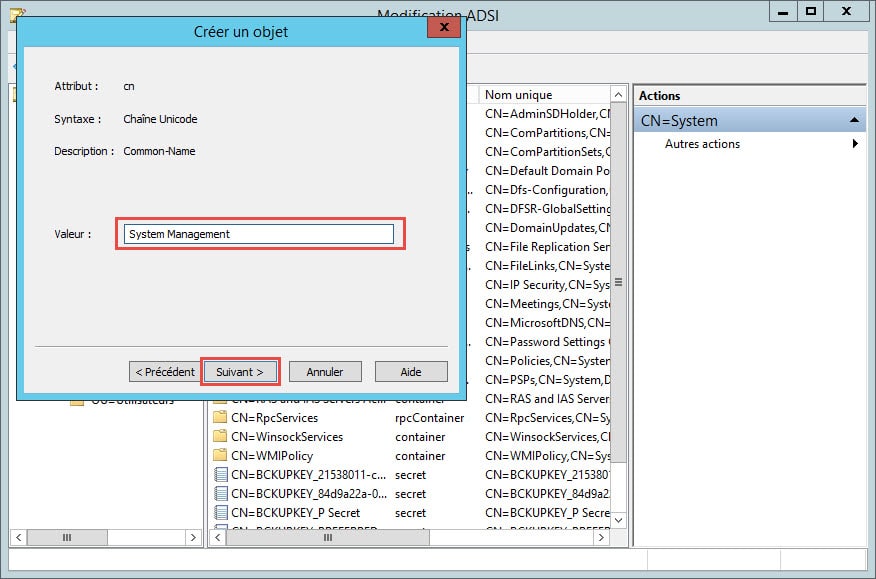Viewport: 876px width, 579px height.
Task: Close the Créer un objet dialog
Action: 444,27
